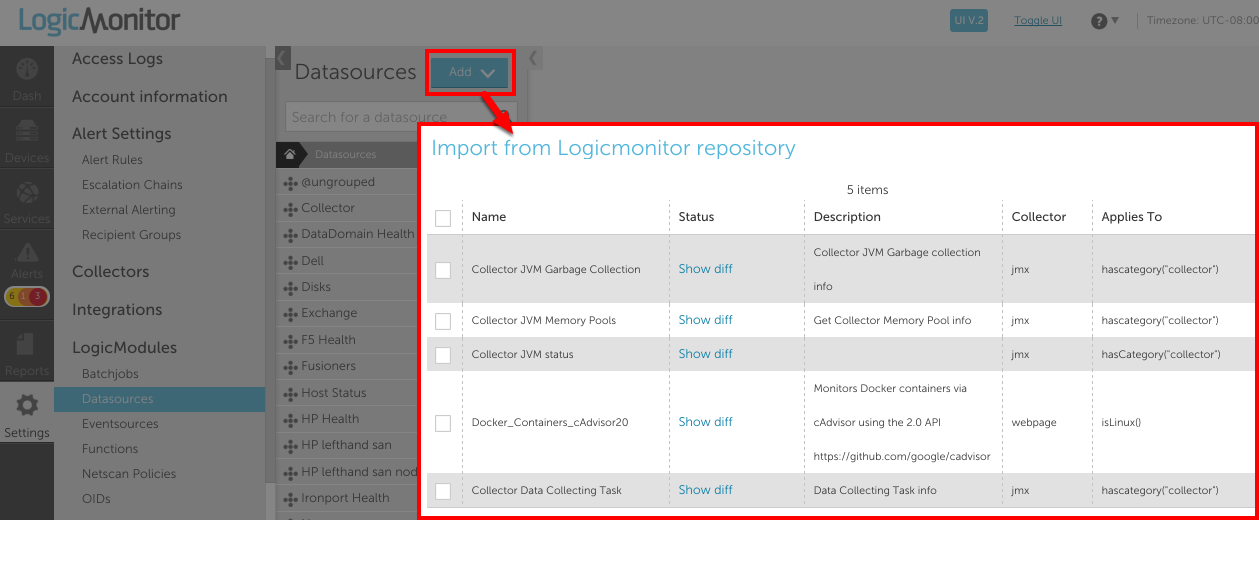Click the isLinux() applies-to value
This screenshot has height=565, width=1259.
click(x=1121, y=422)
